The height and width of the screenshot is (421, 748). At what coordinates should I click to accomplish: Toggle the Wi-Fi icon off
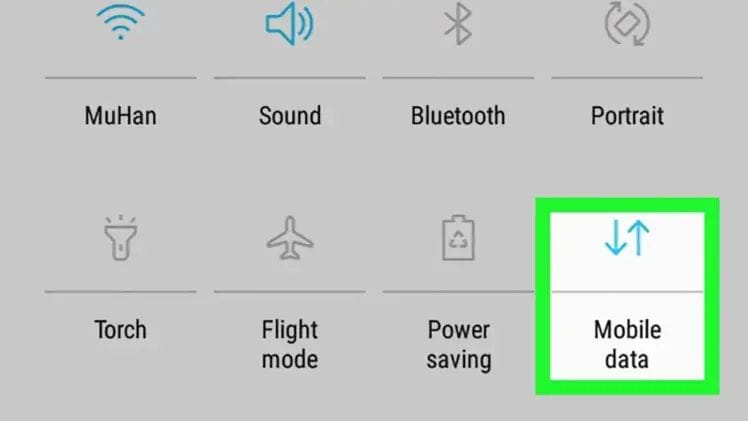point(121,23)
